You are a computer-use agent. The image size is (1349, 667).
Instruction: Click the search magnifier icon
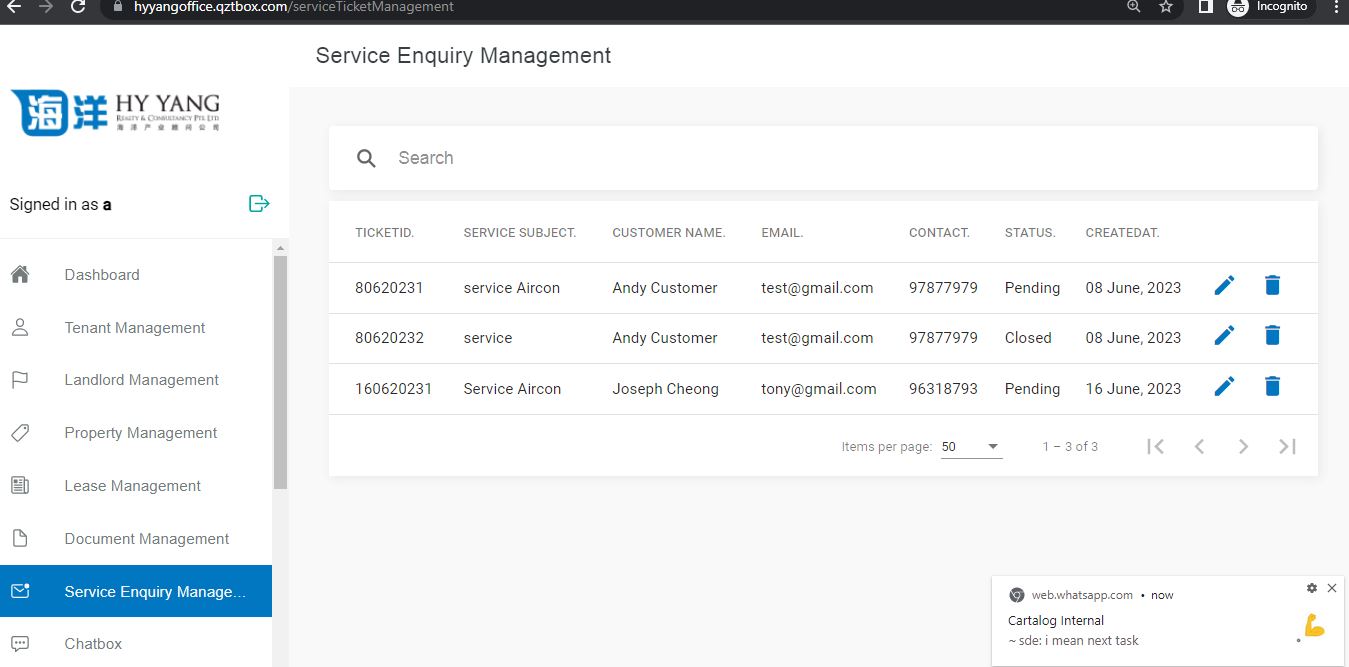point(367,158)
